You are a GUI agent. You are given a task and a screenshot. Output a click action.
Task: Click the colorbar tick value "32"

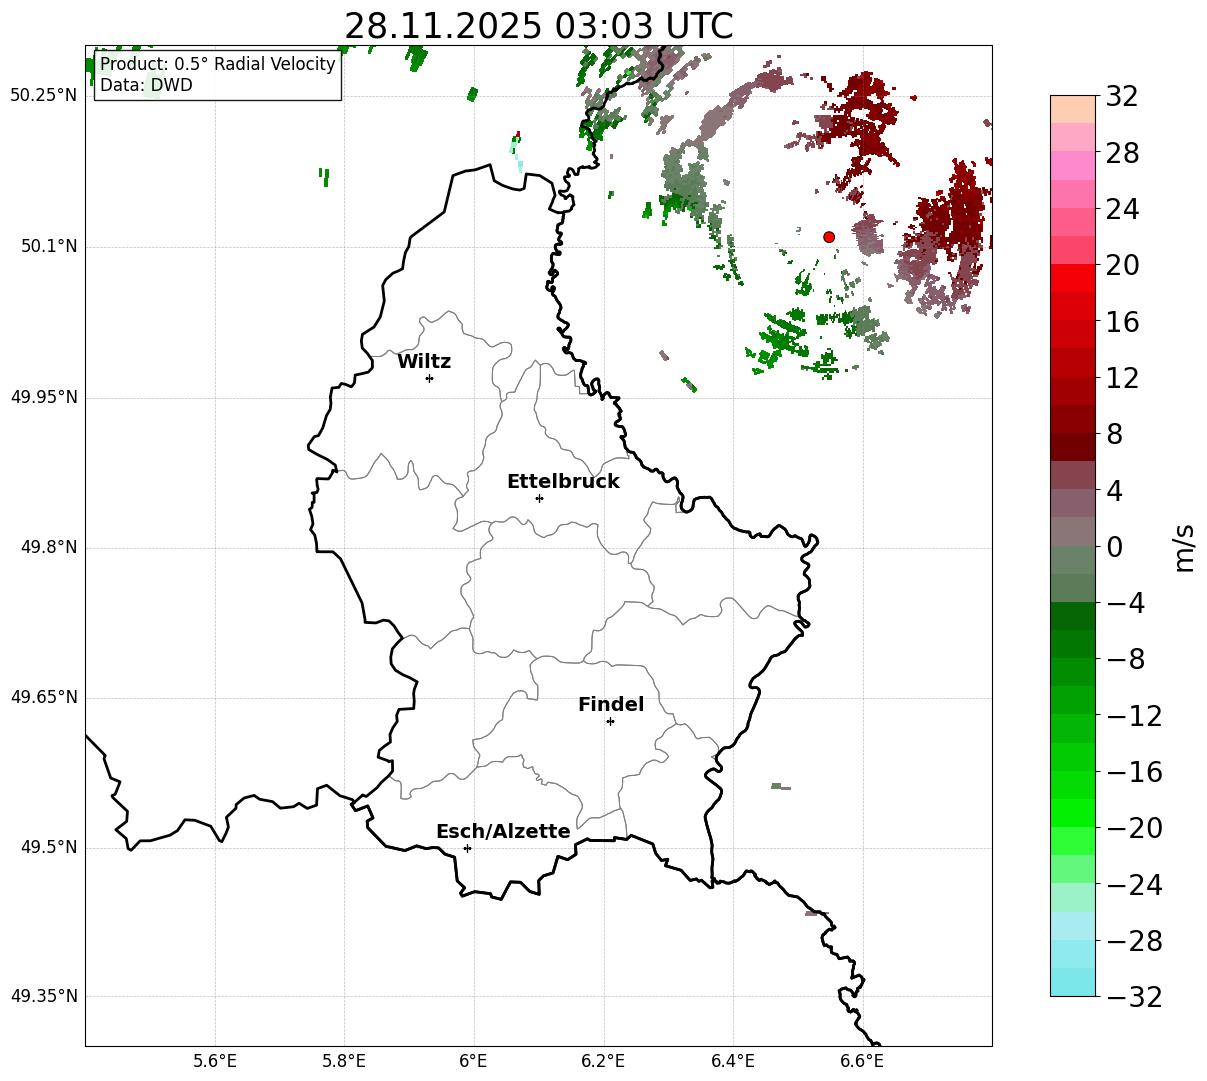pyautogui.click(x=1121, y=97)
